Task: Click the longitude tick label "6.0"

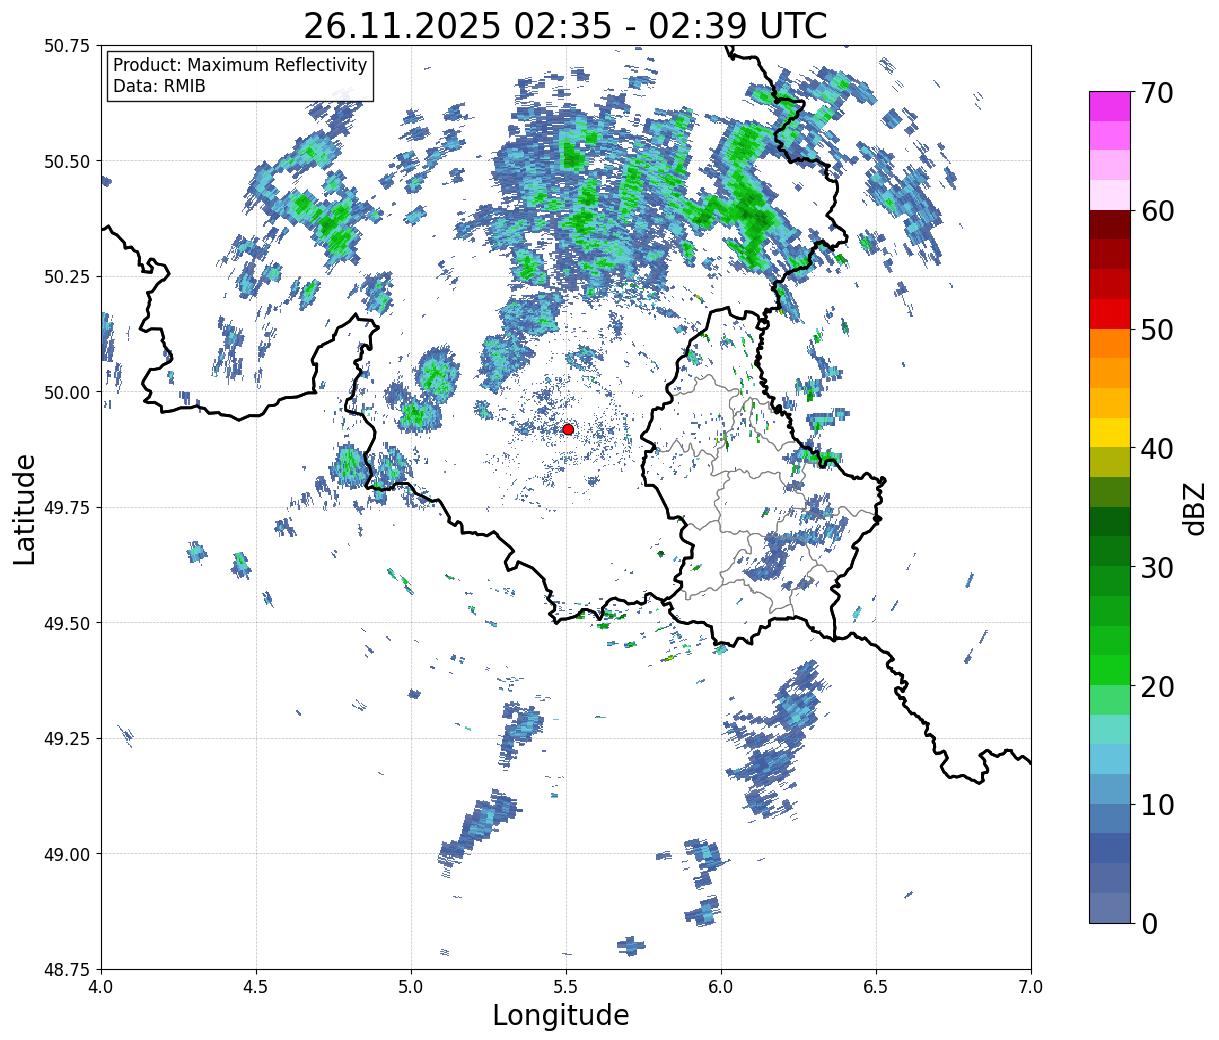Action: coord(721,986)
